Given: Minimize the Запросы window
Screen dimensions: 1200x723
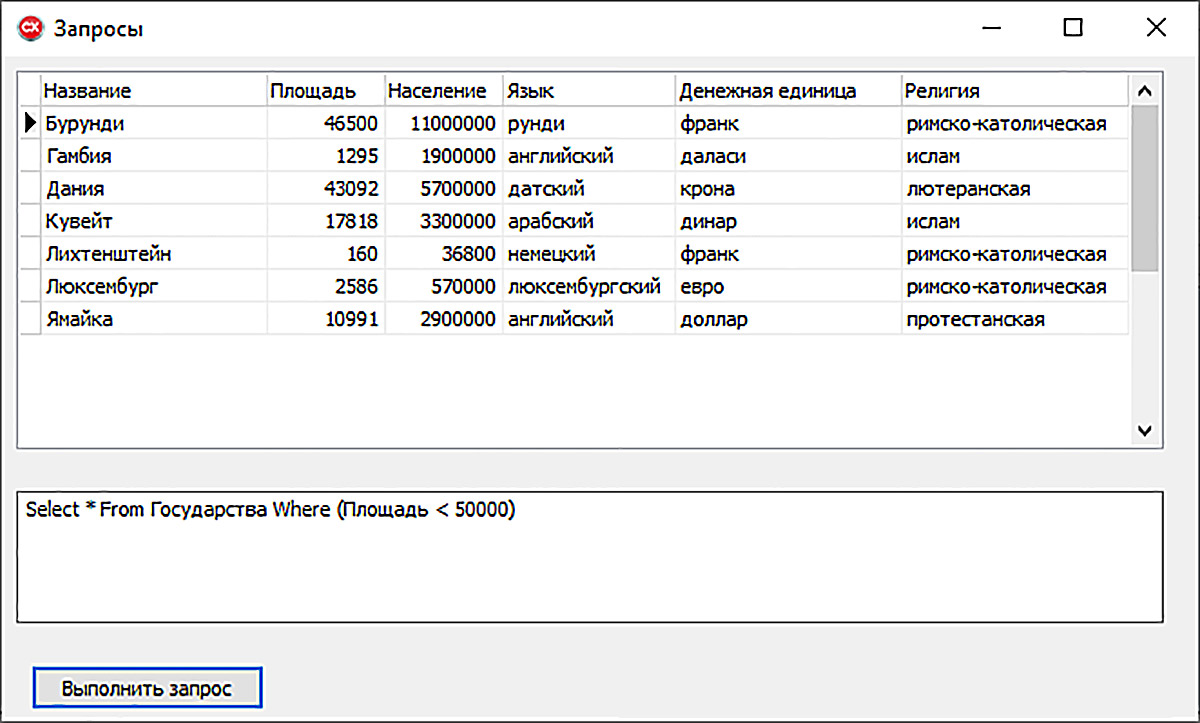Looking at the screenshot, I should click(x=991, y=28).
